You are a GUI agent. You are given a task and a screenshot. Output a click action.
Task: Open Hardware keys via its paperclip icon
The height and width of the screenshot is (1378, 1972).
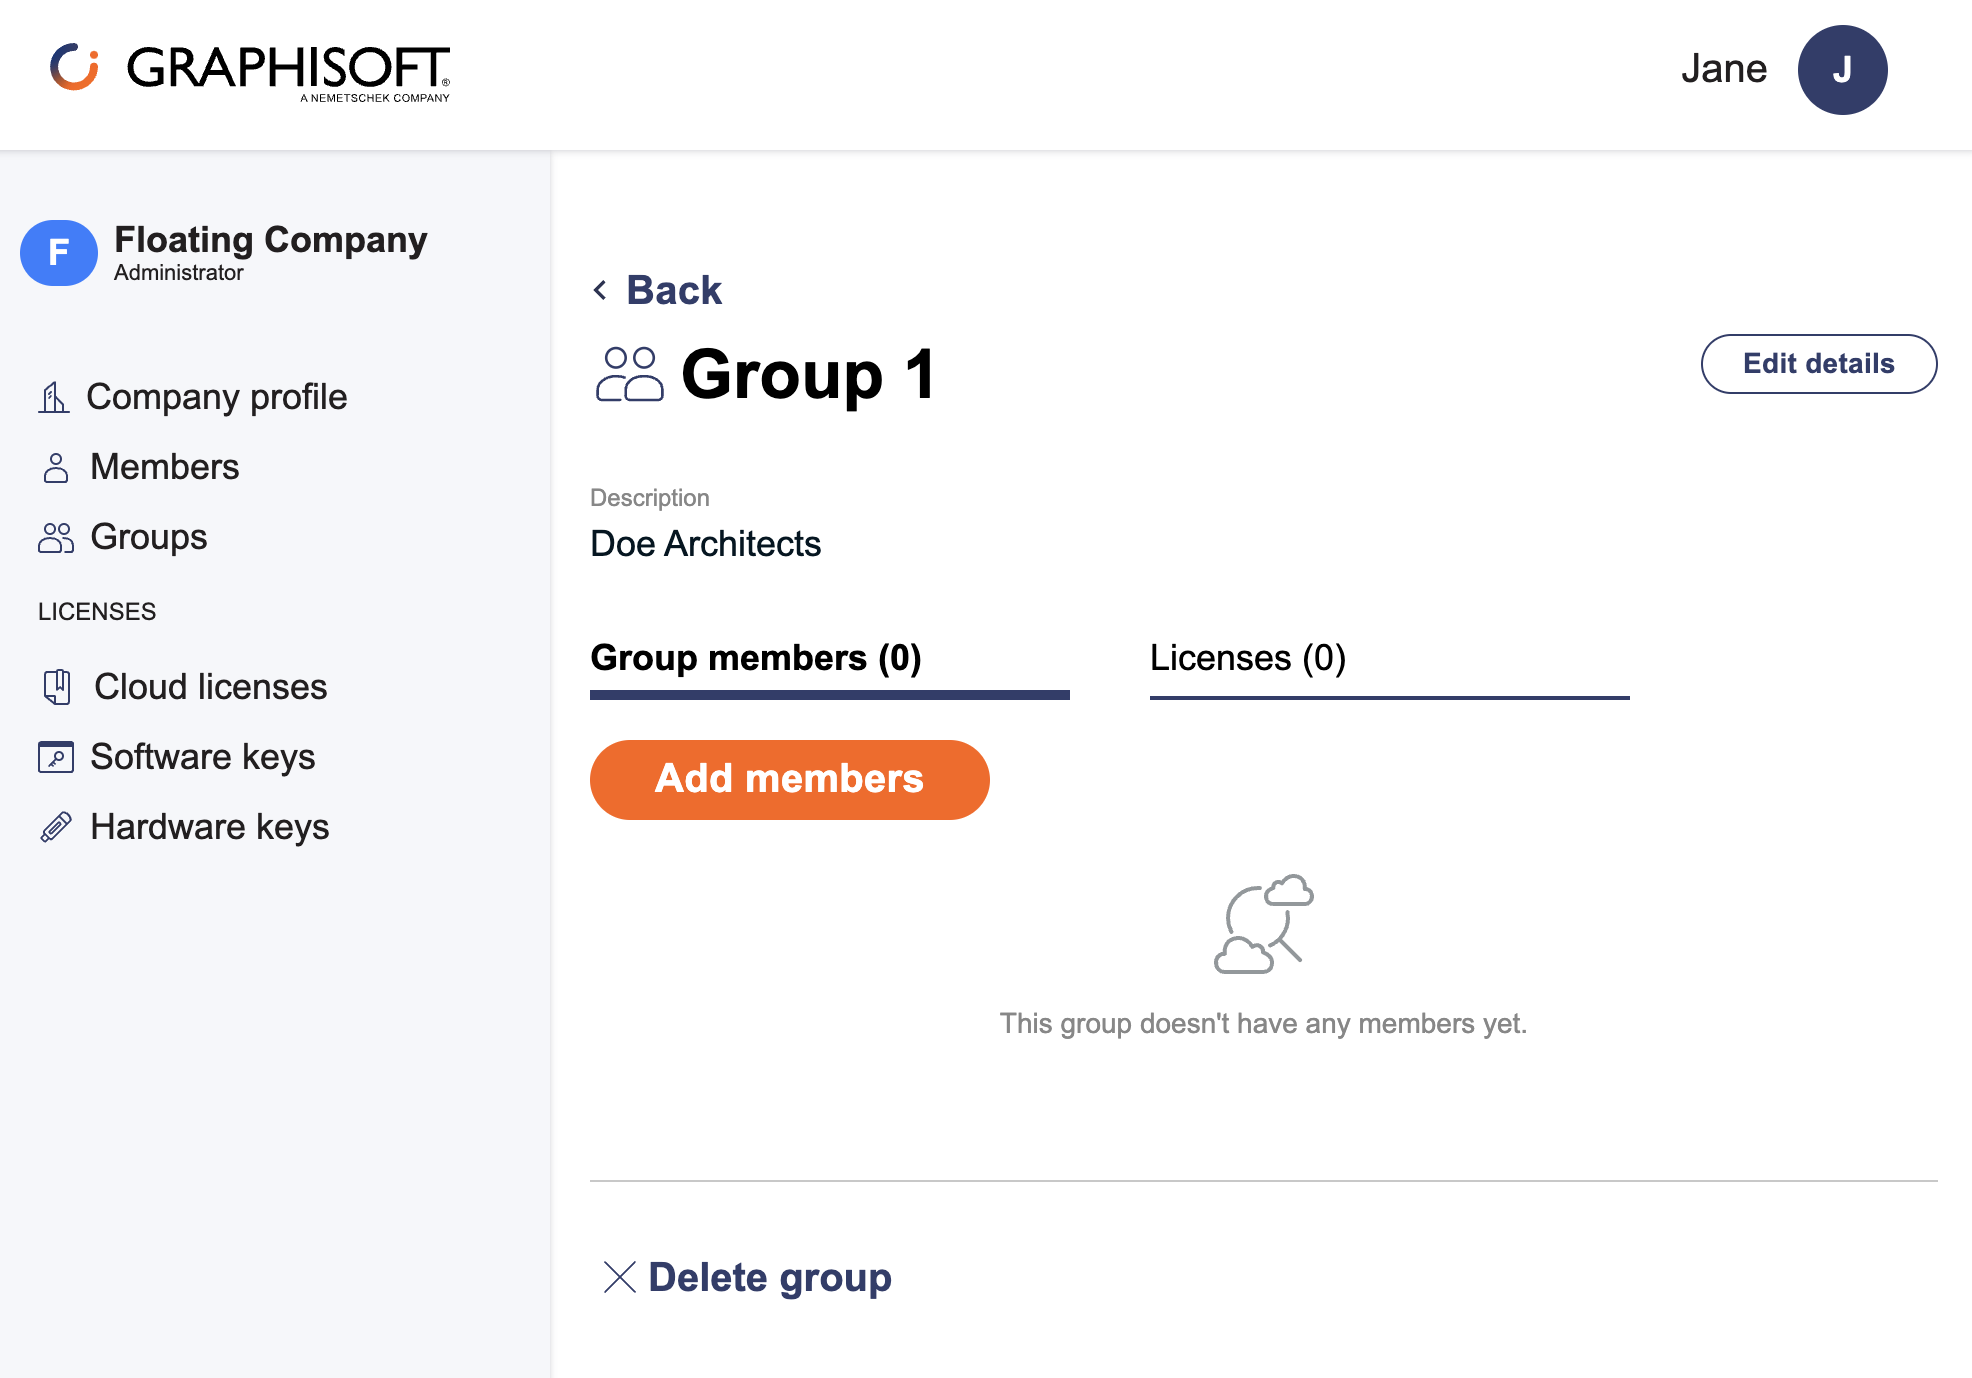pyautogui.click(x=57, y=826)
